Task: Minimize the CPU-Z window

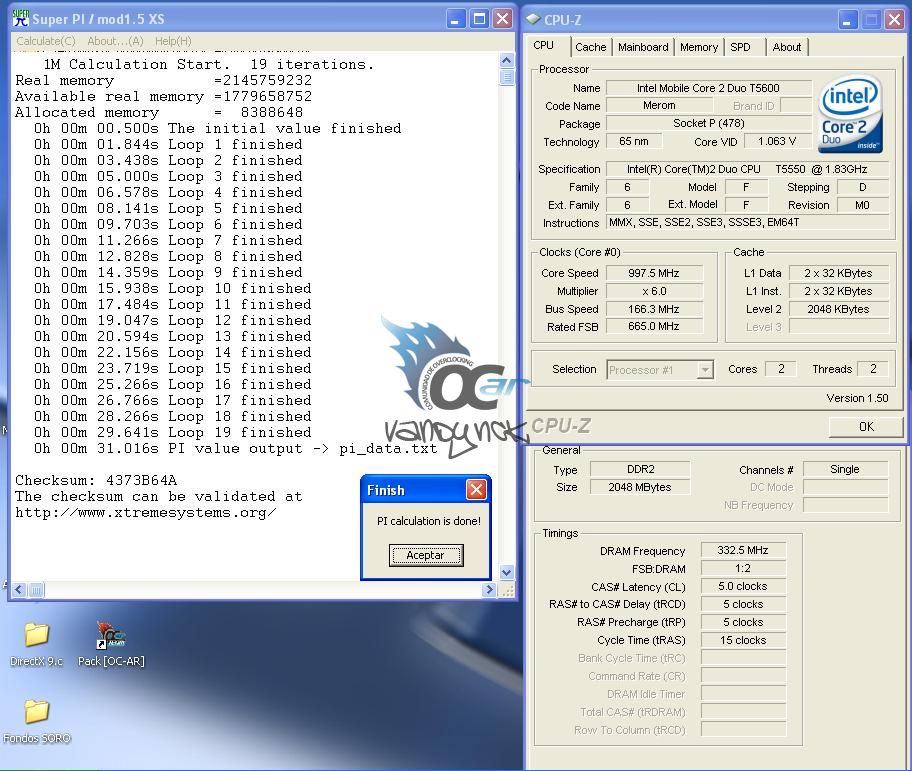Action: 847,20
